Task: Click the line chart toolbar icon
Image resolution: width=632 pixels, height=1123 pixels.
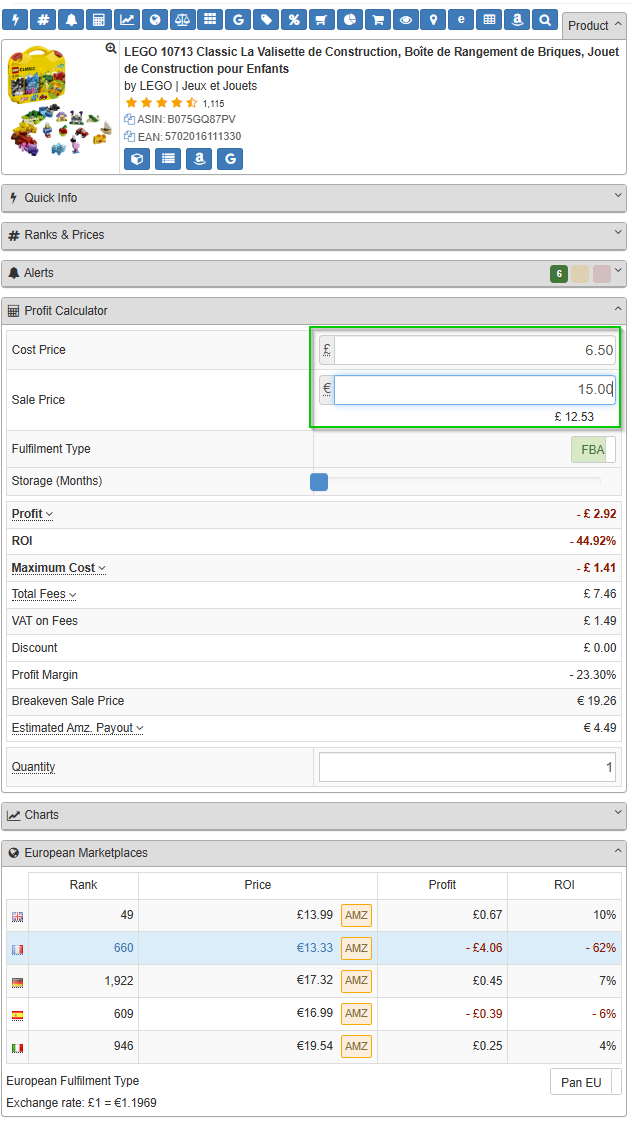Action: click(127, 19)
